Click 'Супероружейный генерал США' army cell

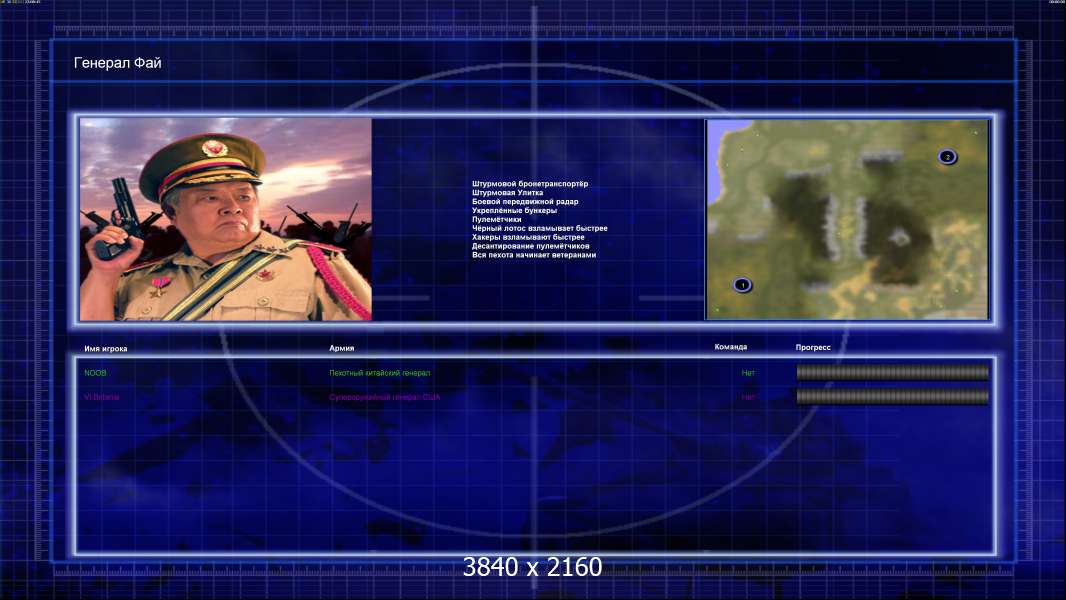click(x=384, y=397)
